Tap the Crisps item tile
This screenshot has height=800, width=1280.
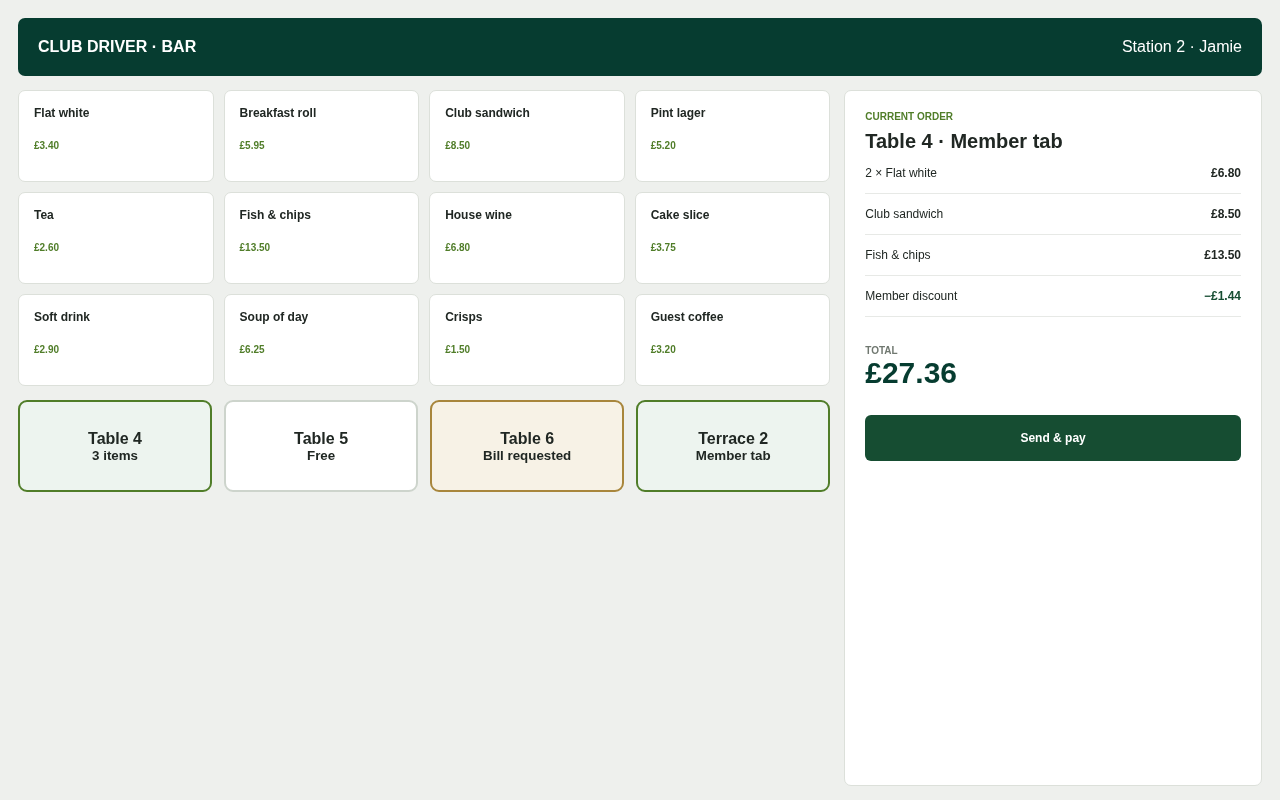click(527, 340)
